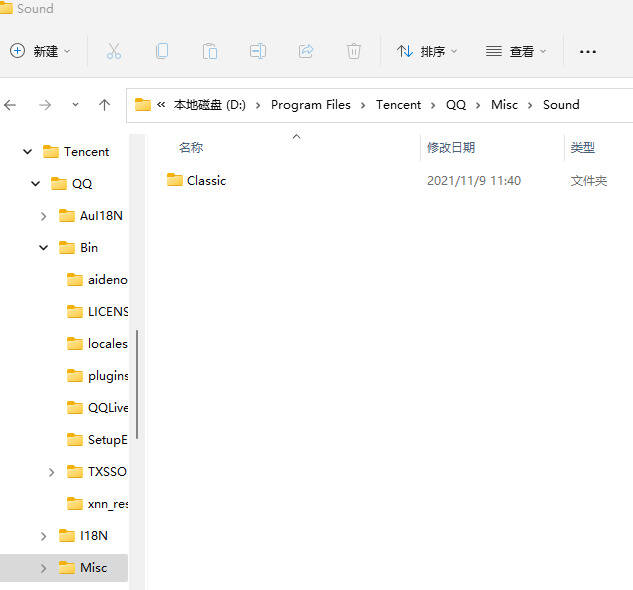Expand the AuI18N folder node

click(43, 216)
